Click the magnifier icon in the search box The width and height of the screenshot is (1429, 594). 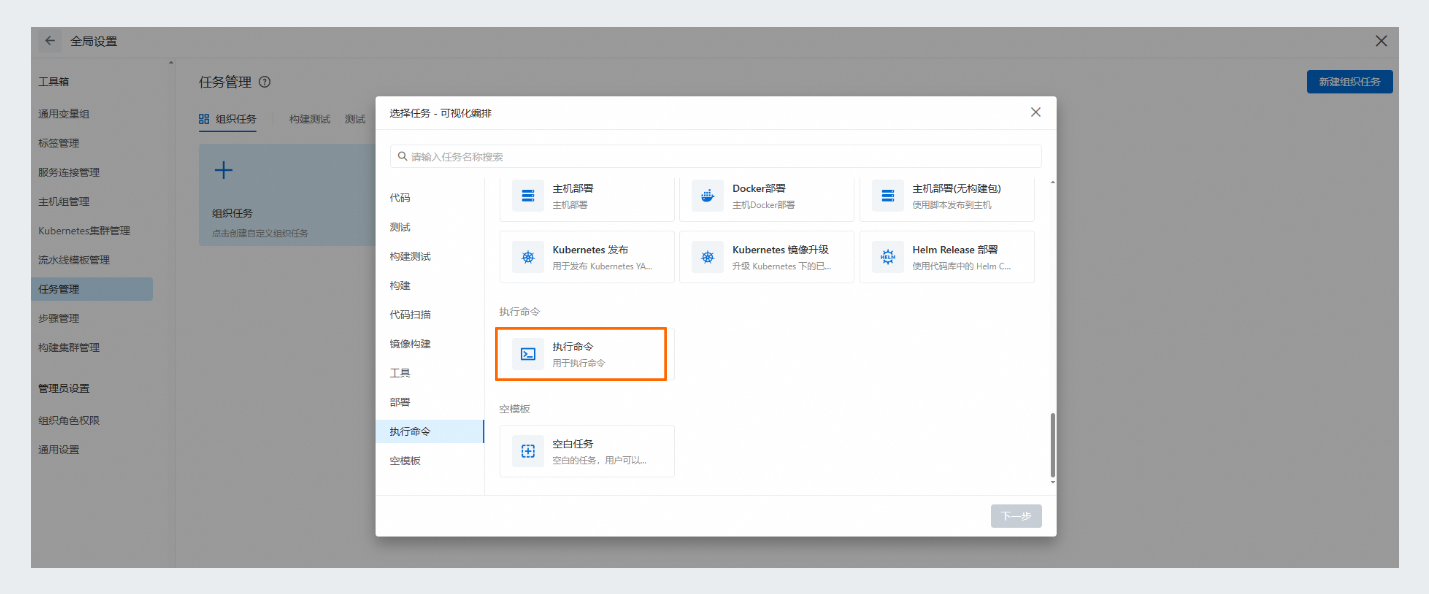[403, 157]
